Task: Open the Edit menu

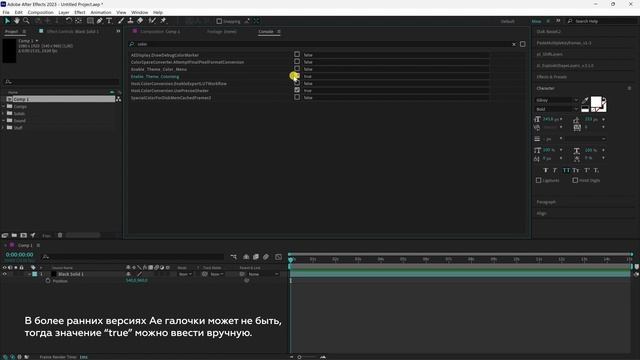Action: [18, 12]
